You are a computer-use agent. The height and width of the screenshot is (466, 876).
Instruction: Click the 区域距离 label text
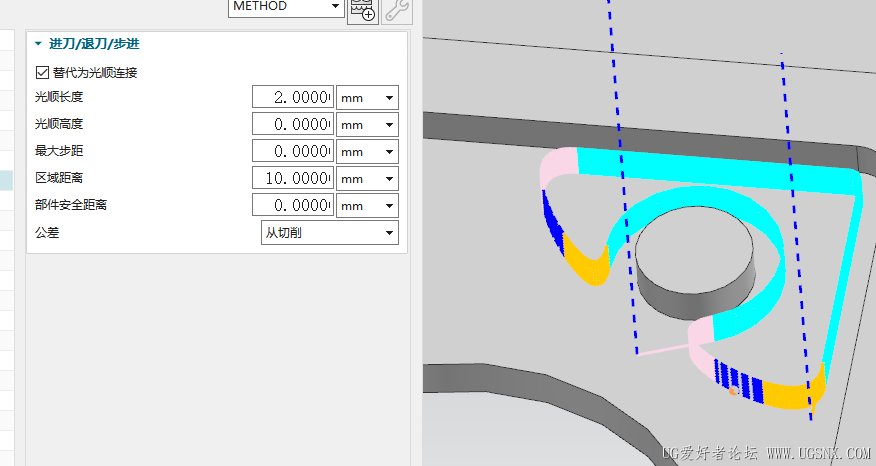(59, 178)
